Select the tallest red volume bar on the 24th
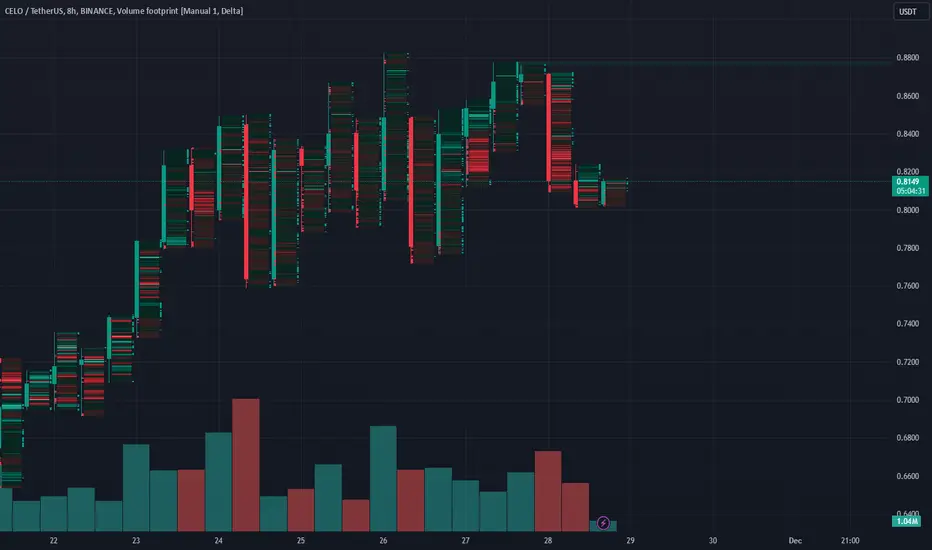The image size is (932, 550). tap(246, 465)
